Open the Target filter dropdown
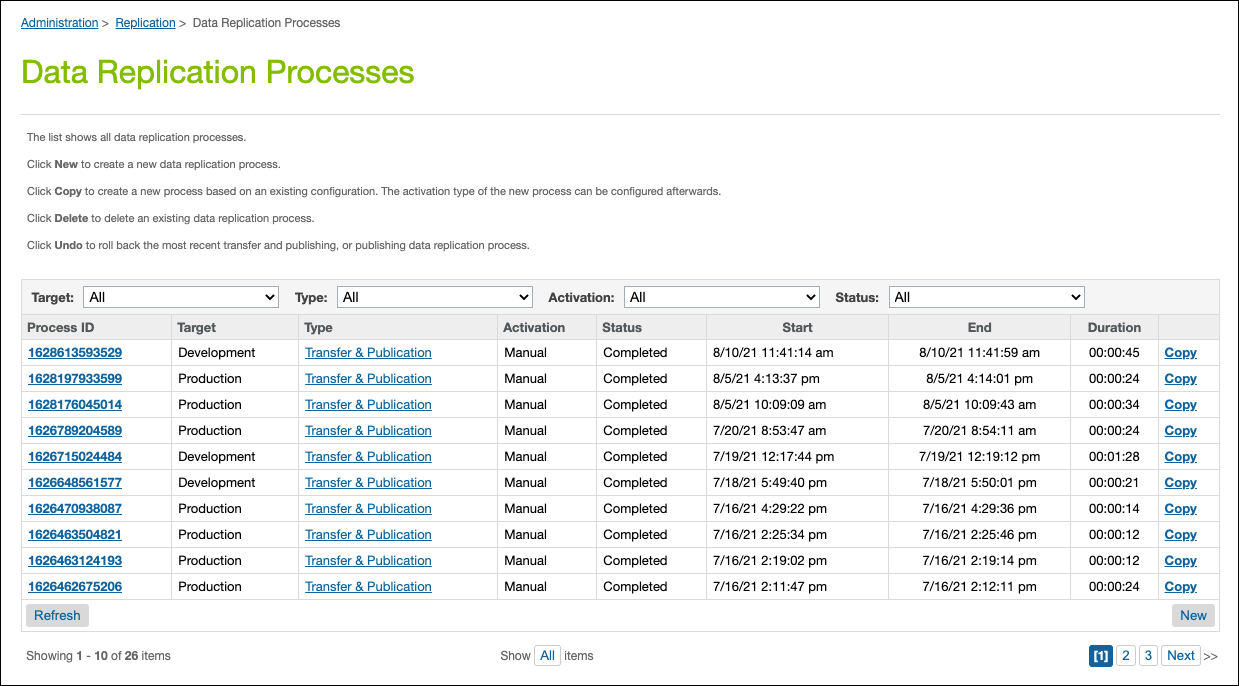Viewport: 1239px width, 686px height. pyautogui.click(x=181, y=297)
